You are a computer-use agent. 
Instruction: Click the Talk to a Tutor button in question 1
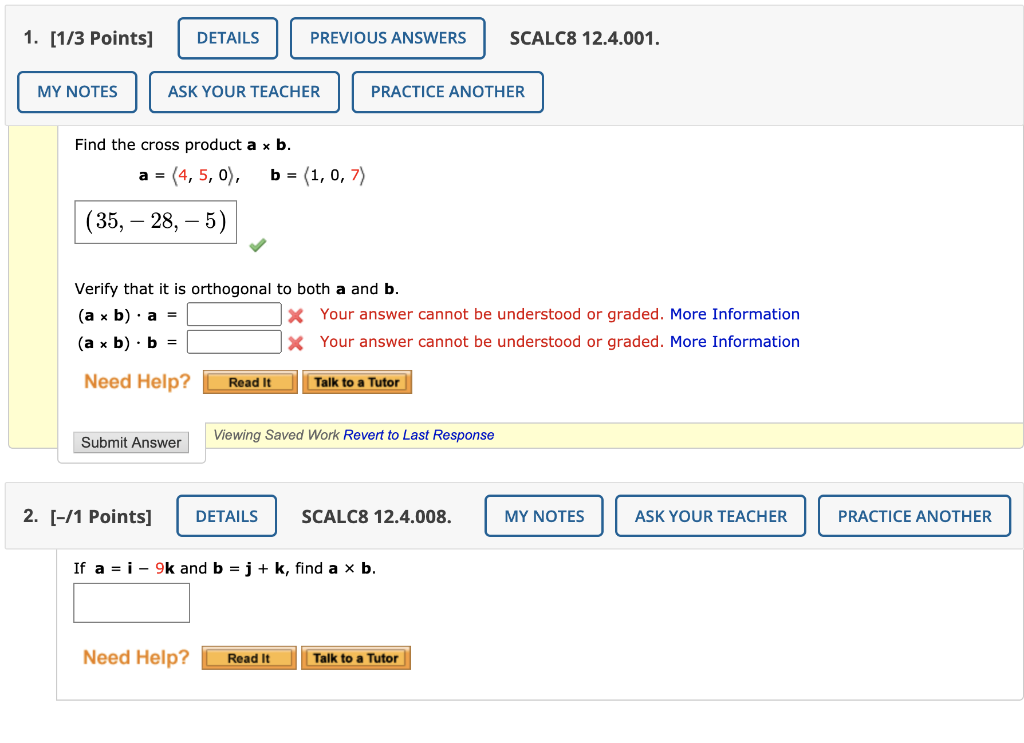(357, 381)
